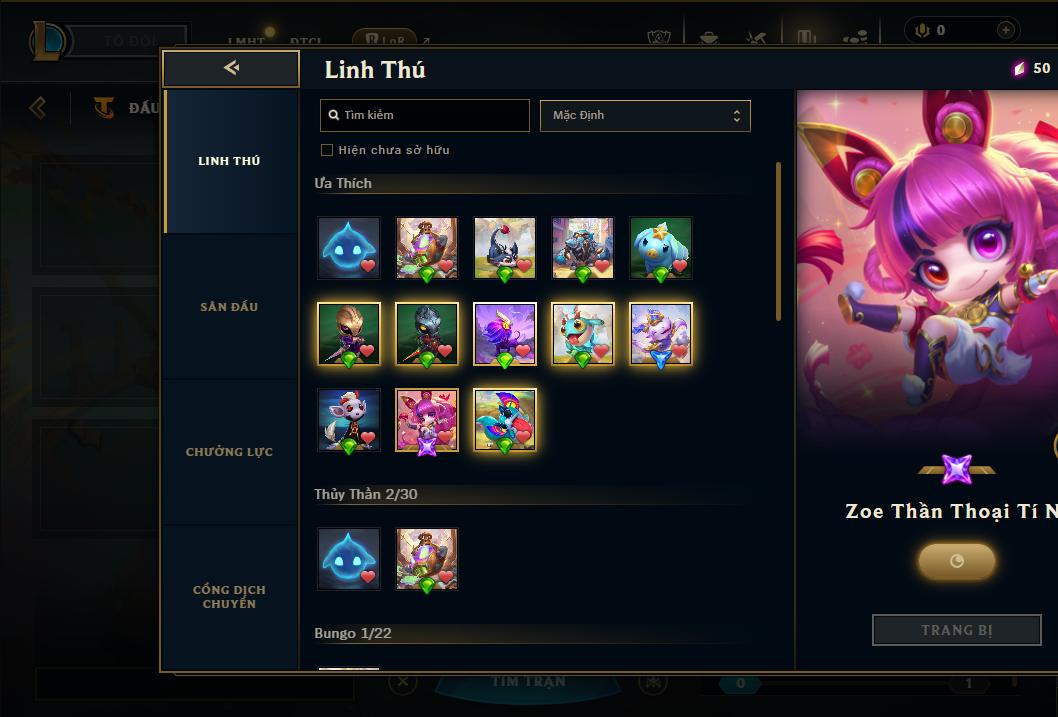The width and height of the screenshot is (1058, 717).
Task: Select the blue pig with star legend
Action: click(661, 248)
